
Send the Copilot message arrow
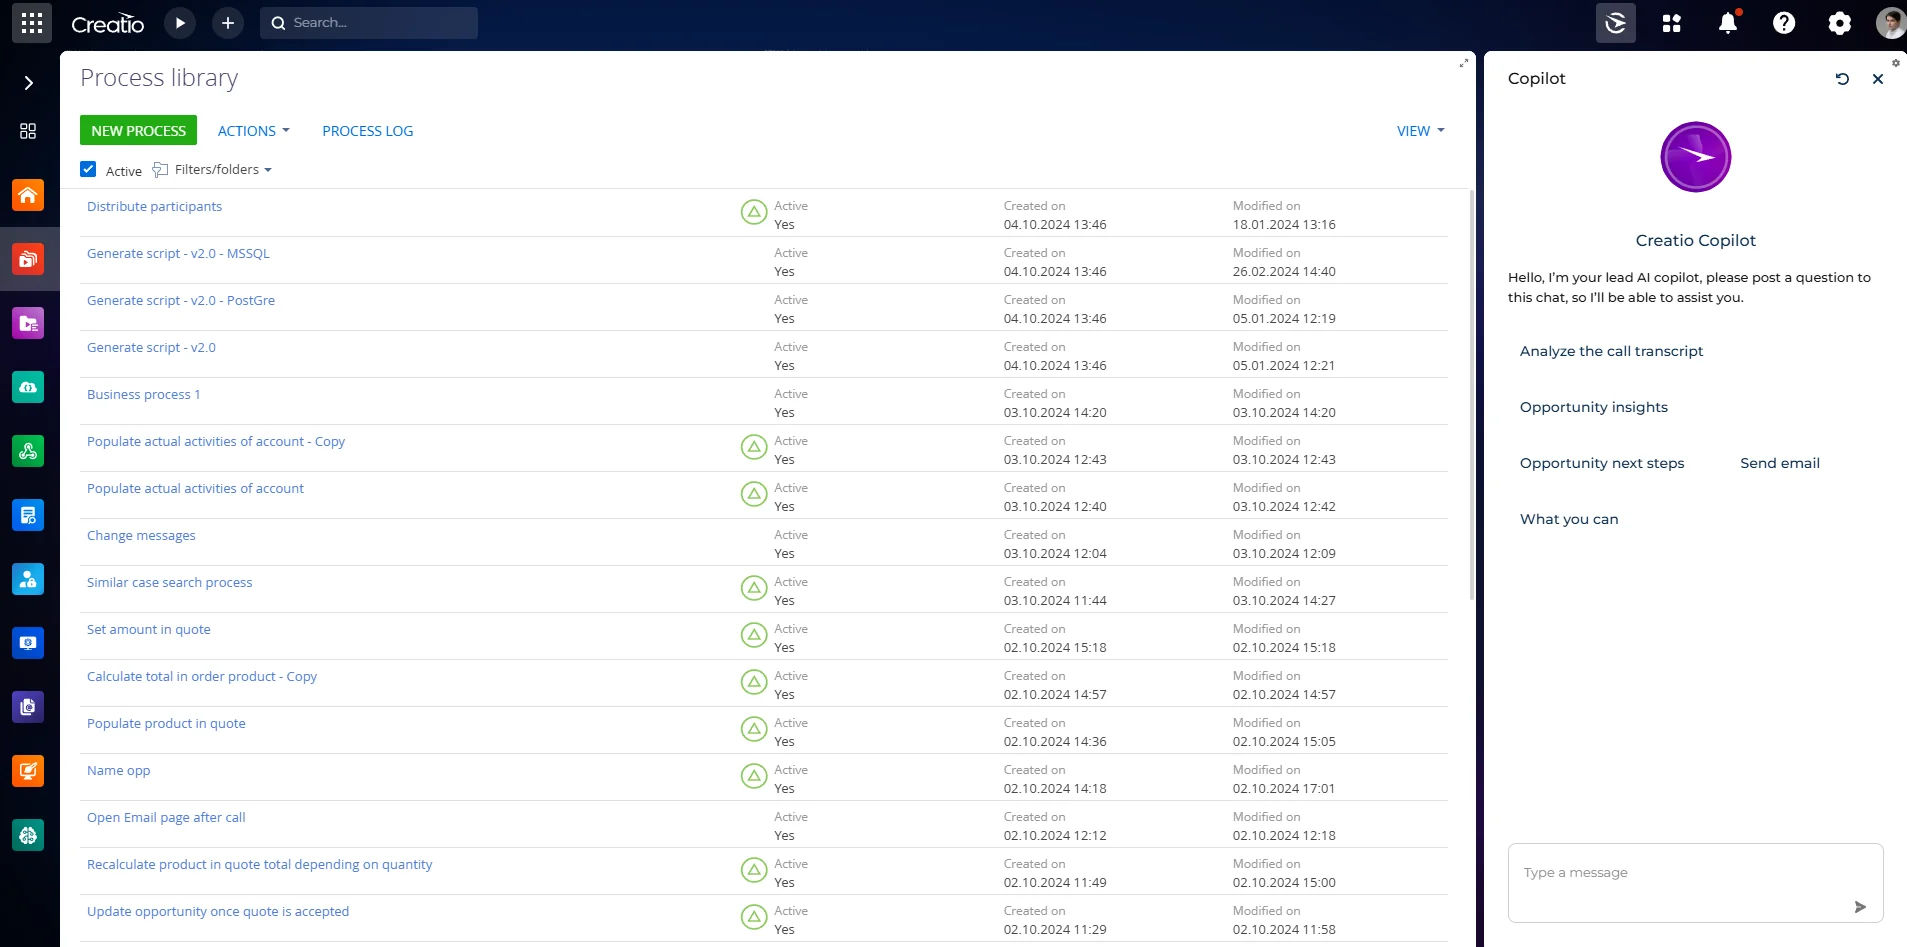pos(1859,907)
